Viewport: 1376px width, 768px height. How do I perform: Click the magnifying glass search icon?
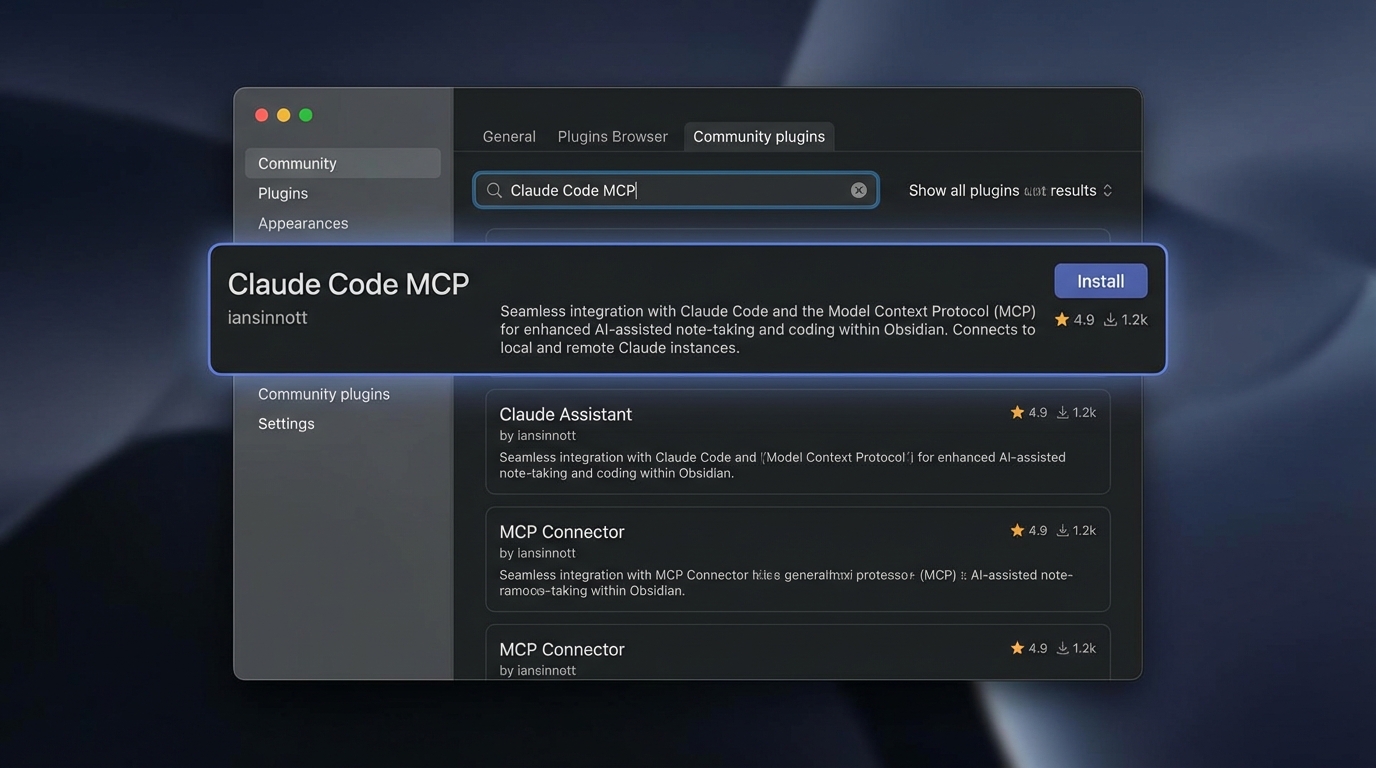click(x=494, y=190)
